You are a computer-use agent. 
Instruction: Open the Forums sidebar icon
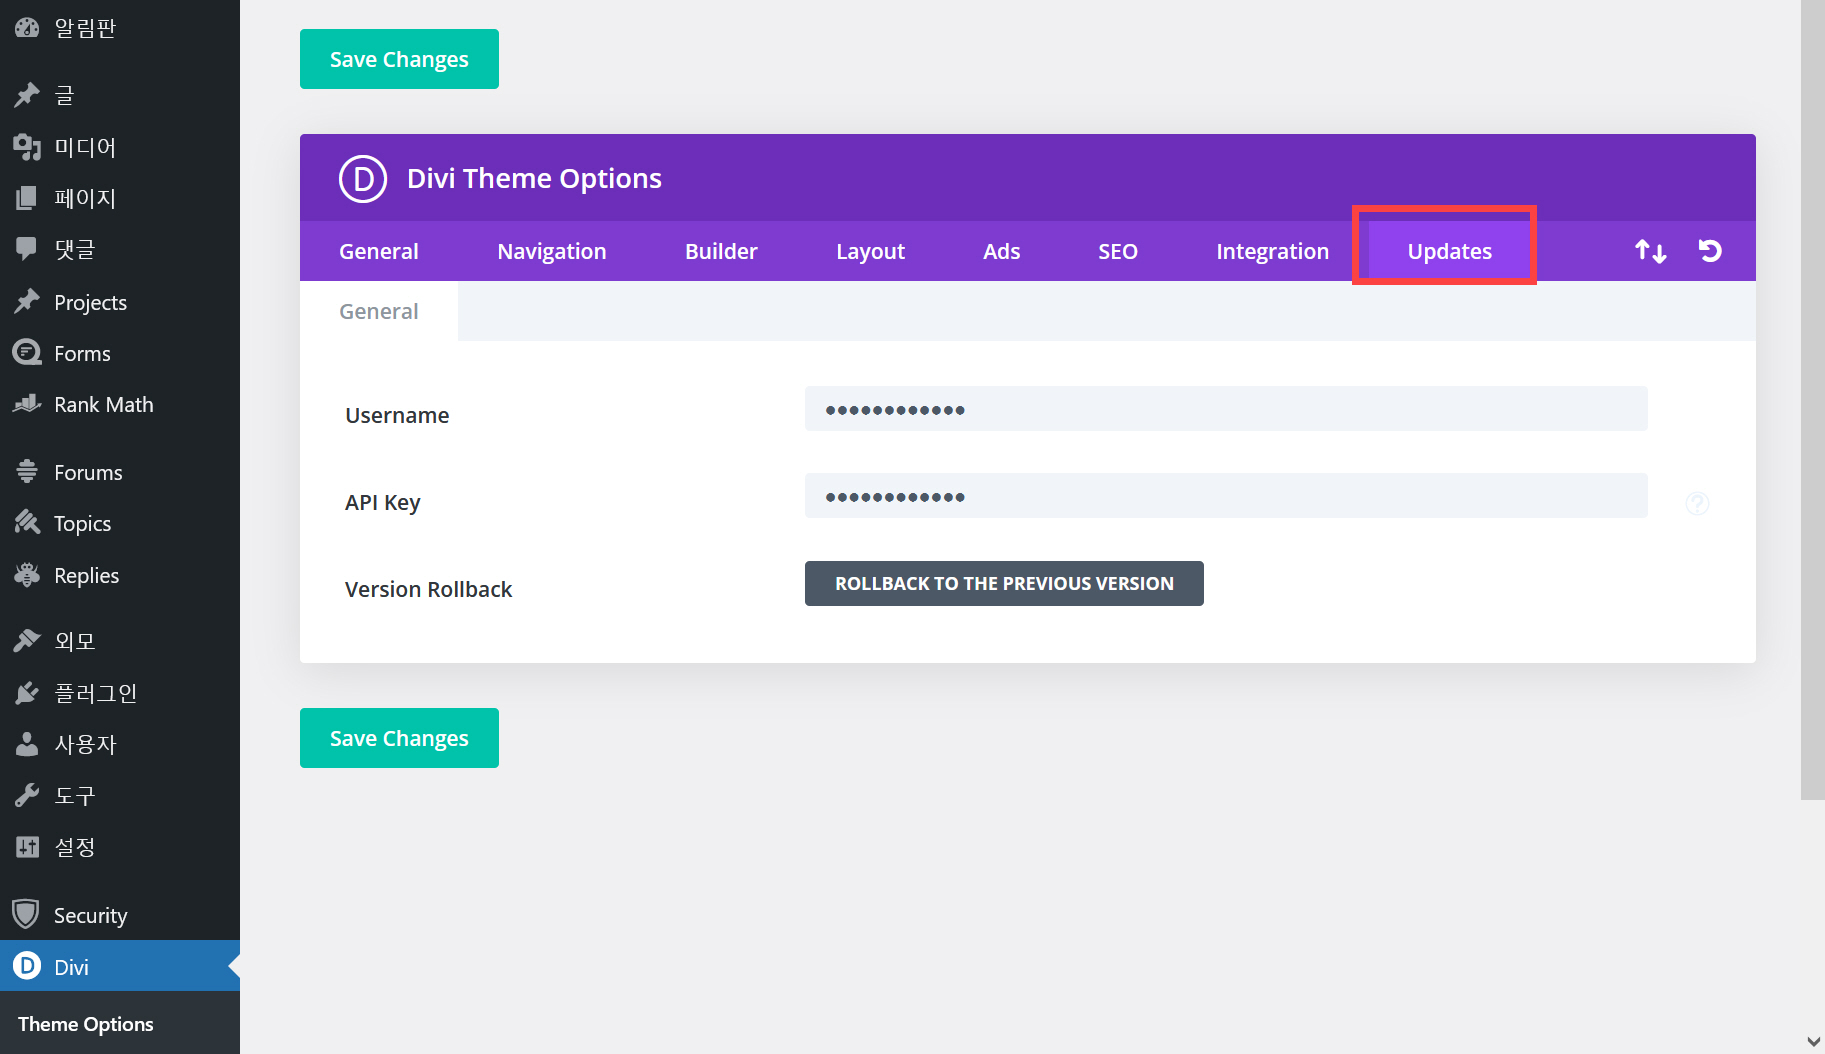(x=27, y=472)
